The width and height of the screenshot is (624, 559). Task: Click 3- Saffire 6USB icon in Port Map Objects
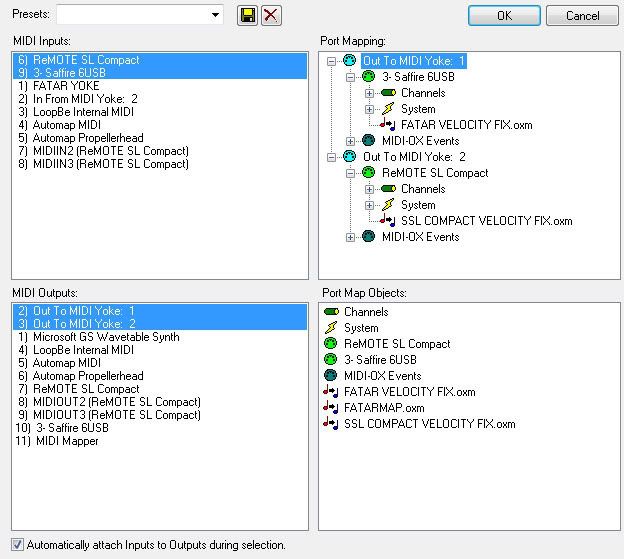(x=331, y=359)
